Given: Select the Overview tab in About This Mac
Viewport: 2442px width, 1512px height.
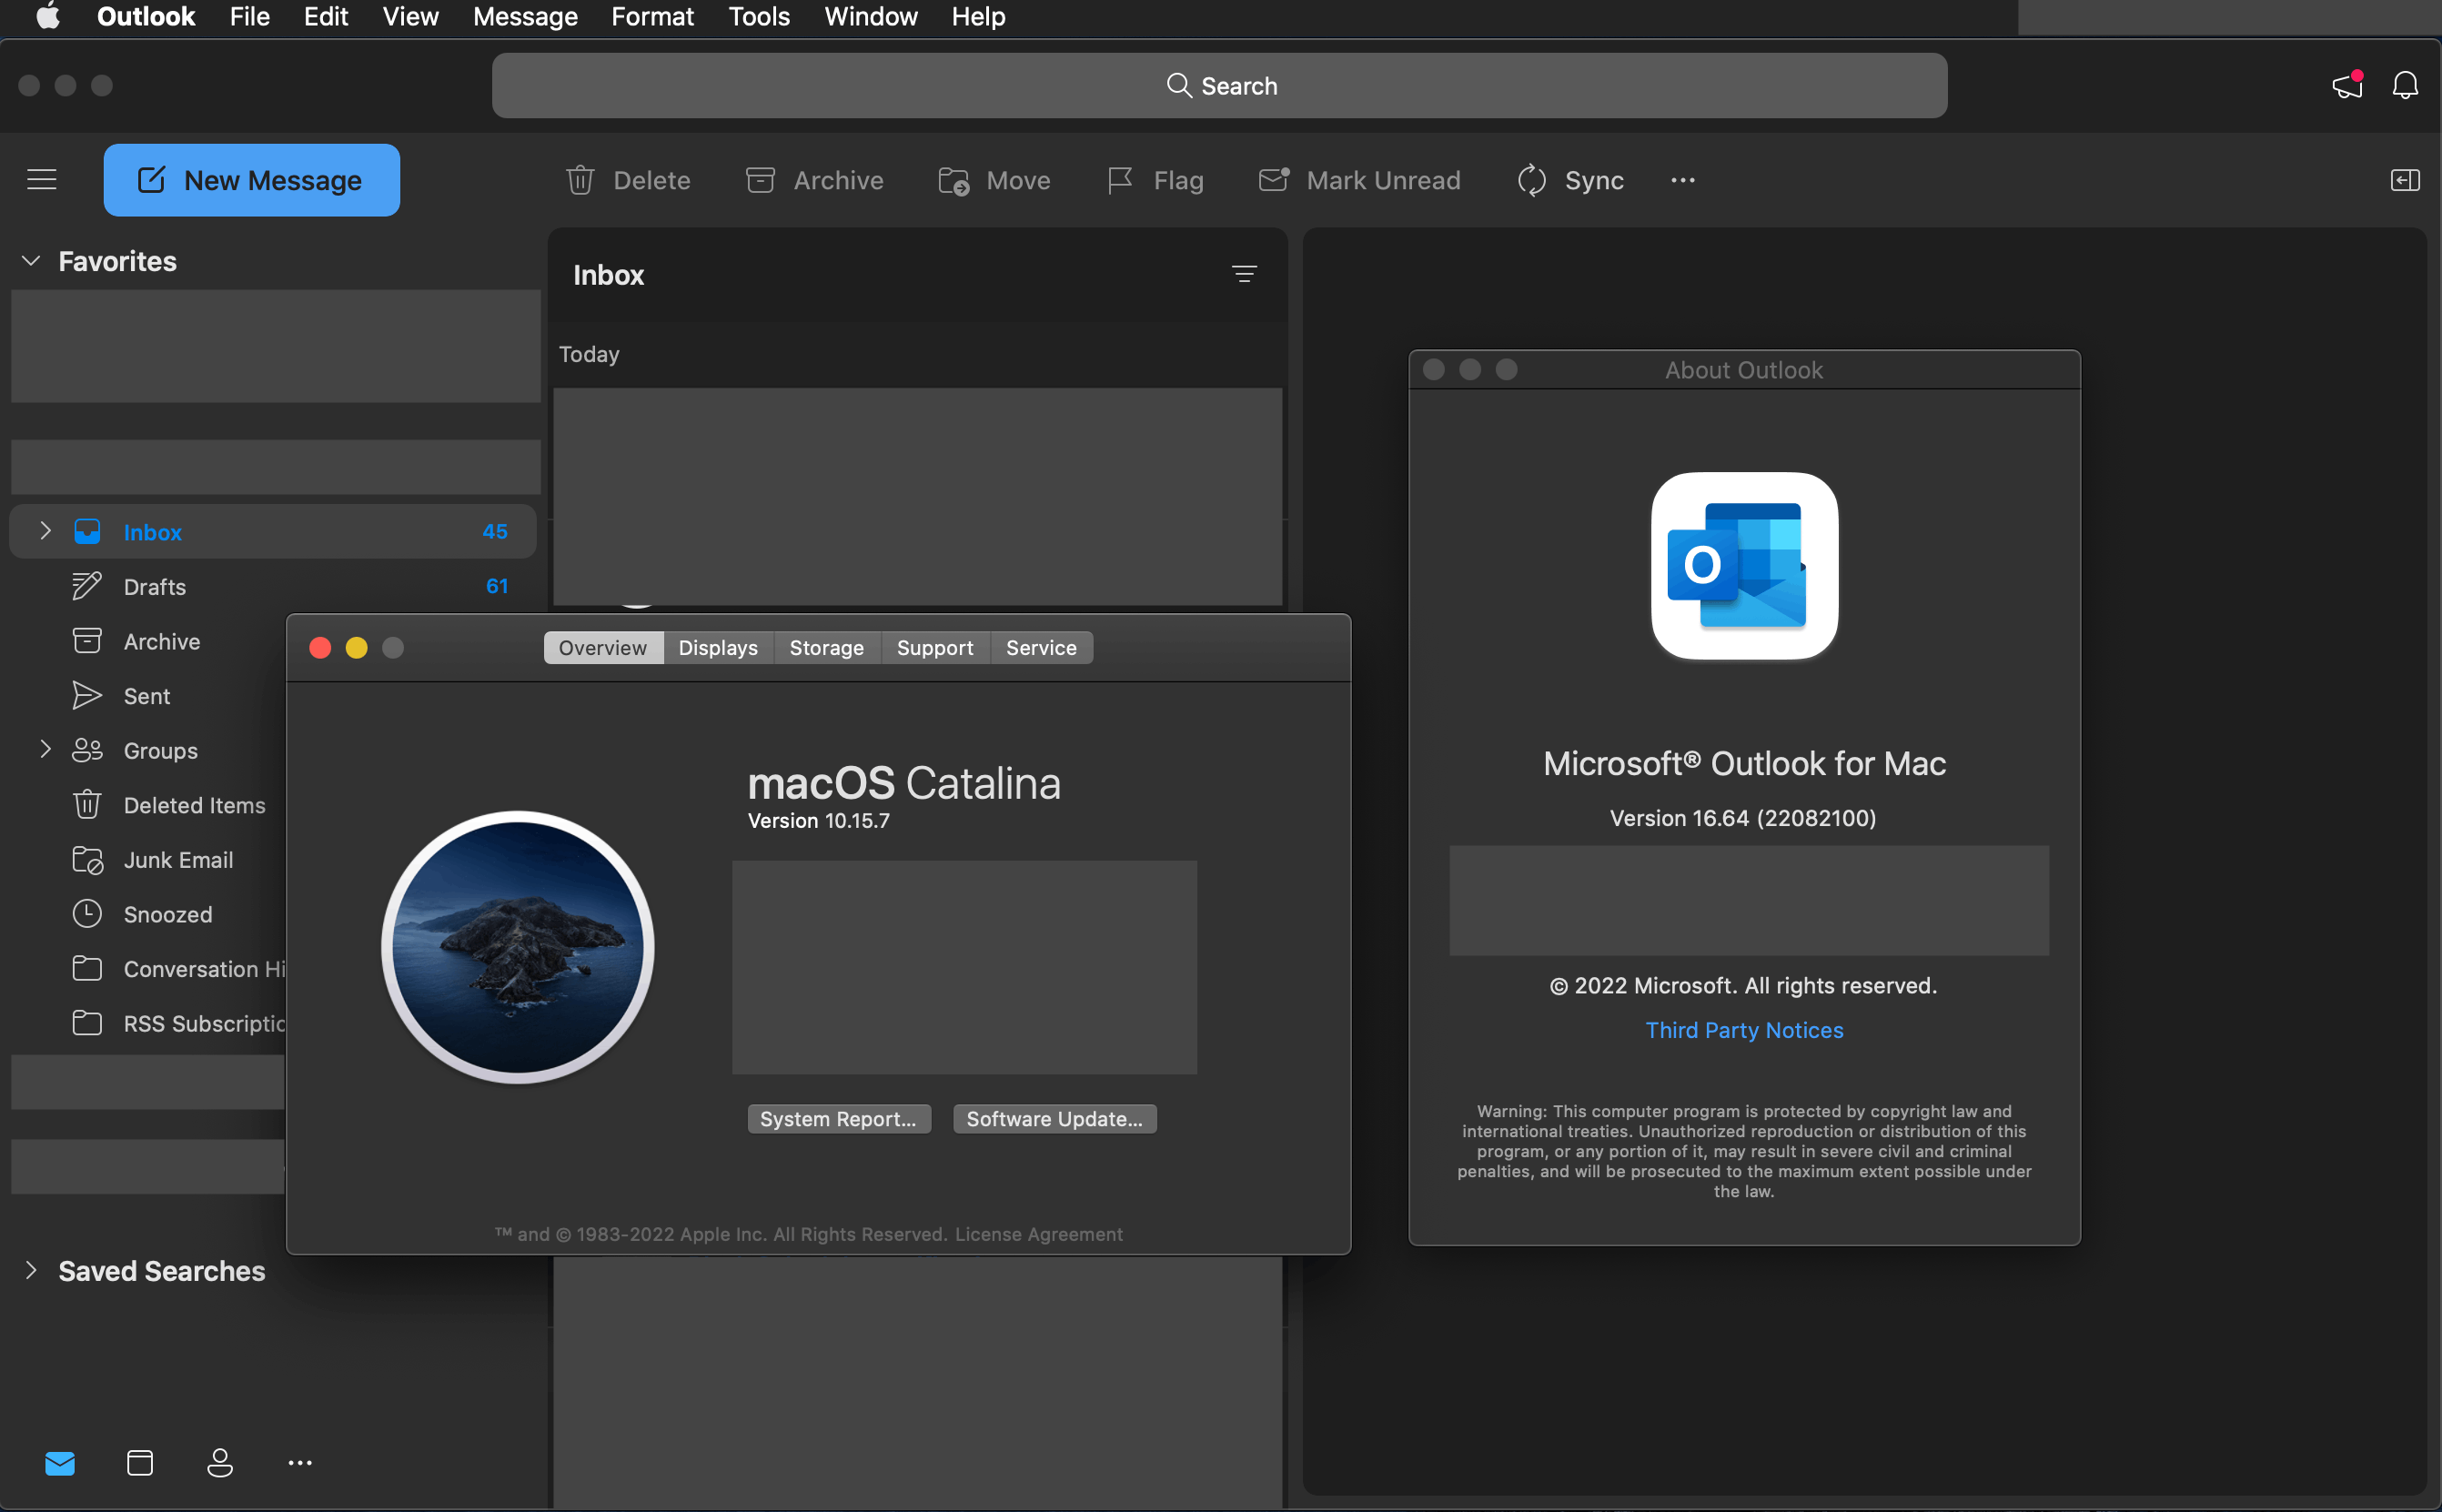Looking at the screenshot, I should pos(603,647).
